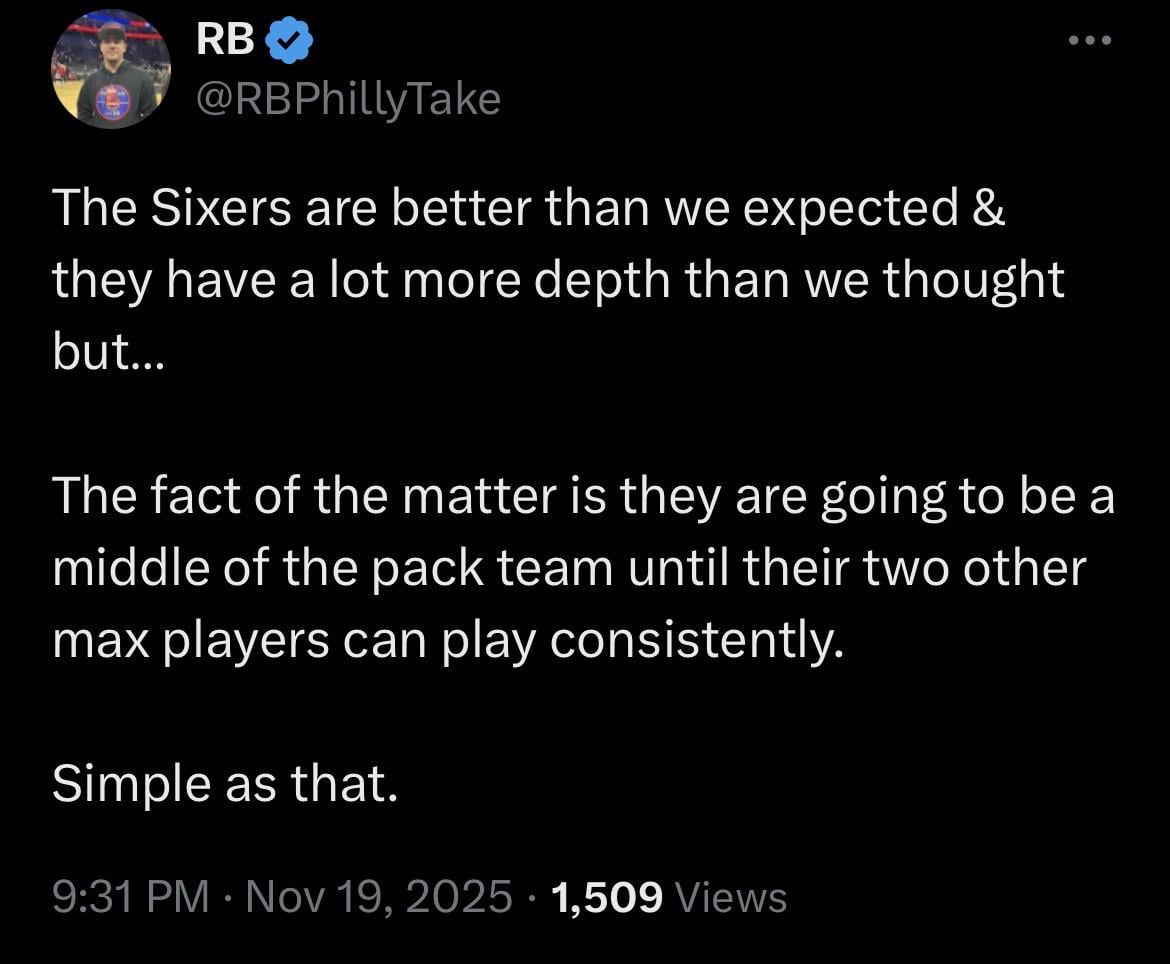Screen dimensions: 1170x964
Task: Click the "Simple as that." line
Action: pos(224,784)
